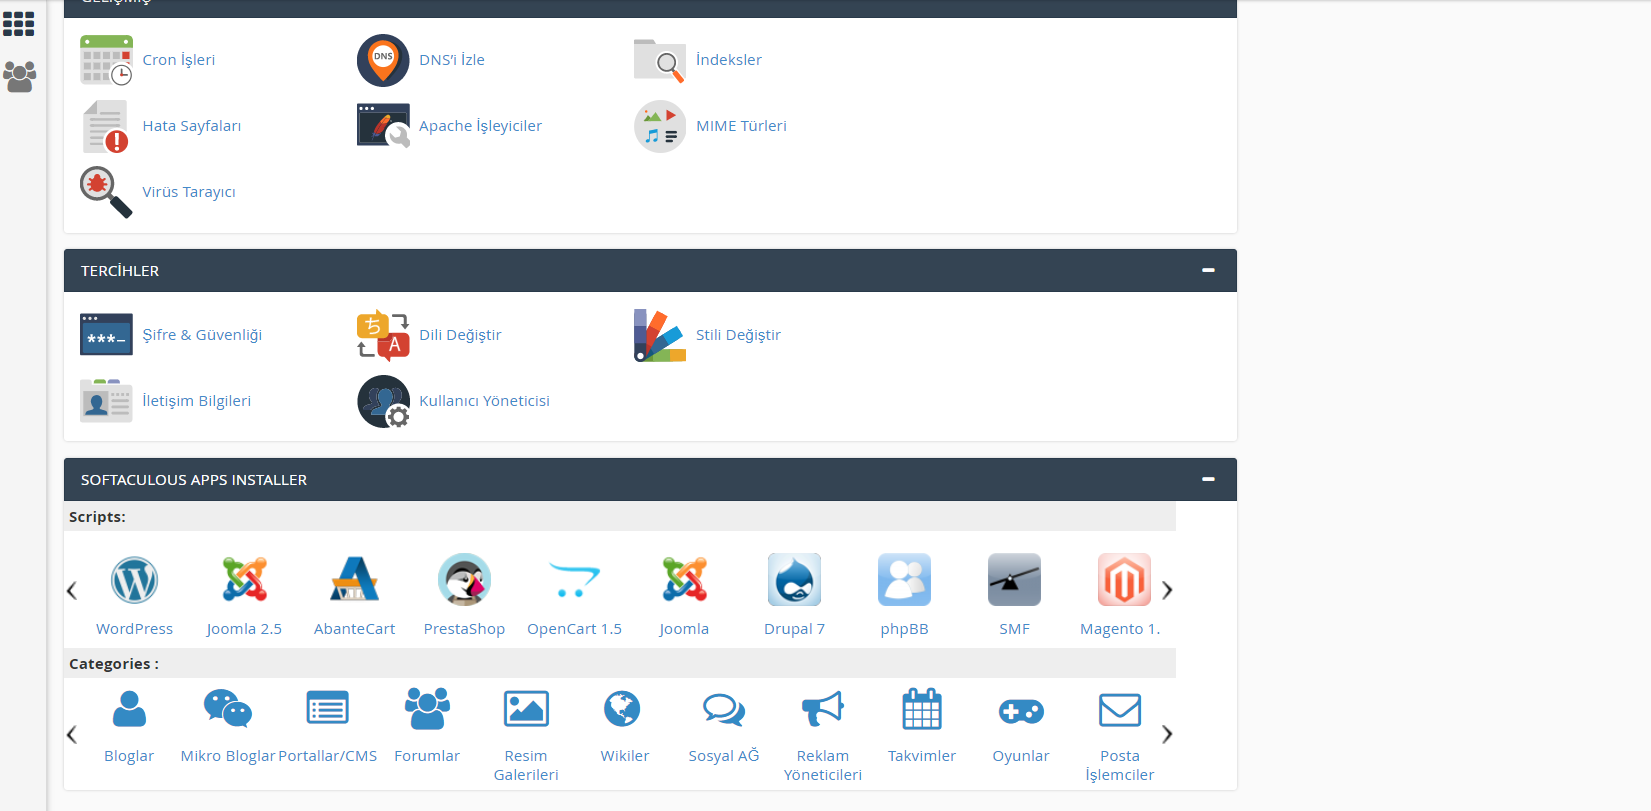Click the Cron İşleri link text
Screen dimensions: 1651x811
[x=179, y=60]
